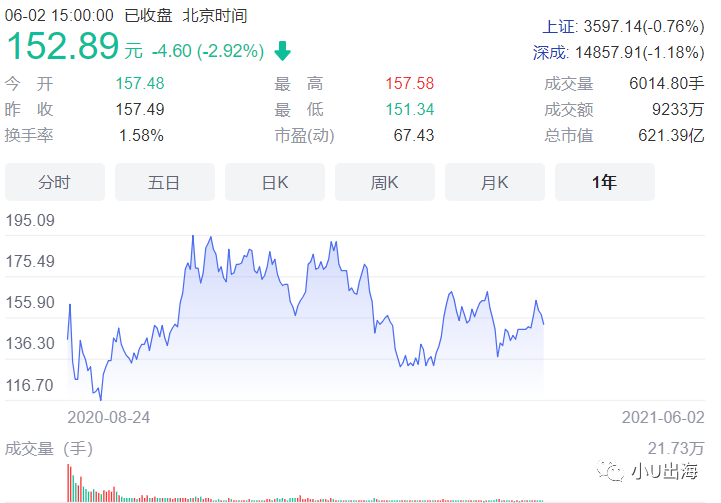Click the start date 2020-08-24
721x503 pixels.
[109, 417]
